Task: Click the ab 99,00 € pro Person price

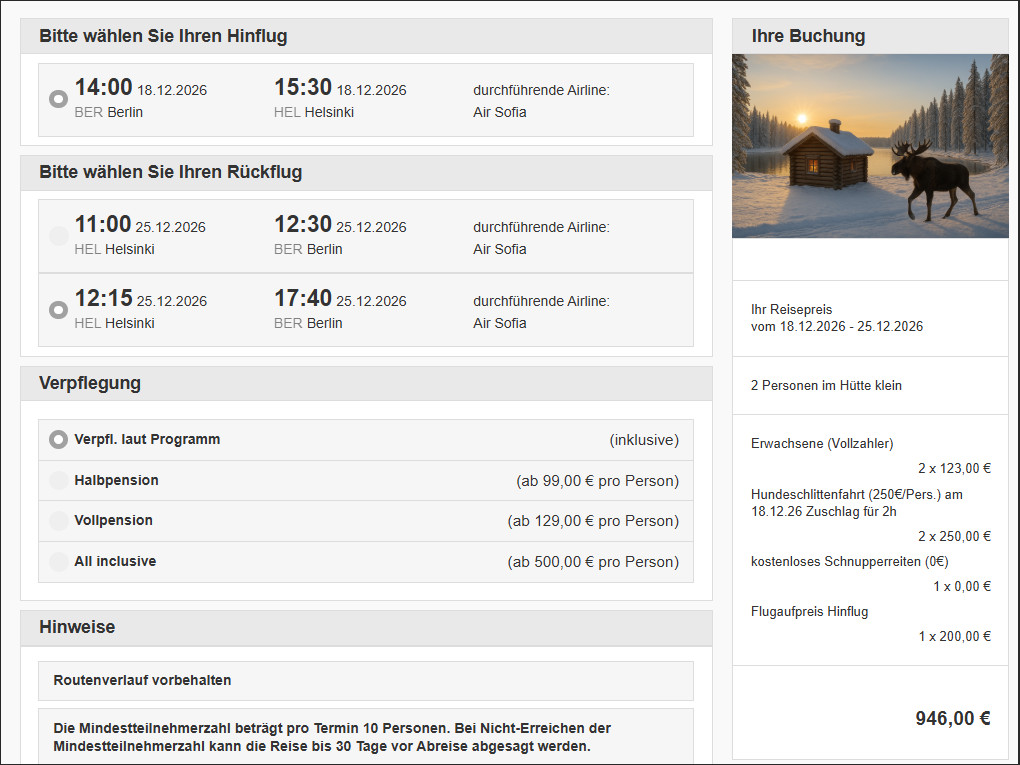Action: point(597,481)
